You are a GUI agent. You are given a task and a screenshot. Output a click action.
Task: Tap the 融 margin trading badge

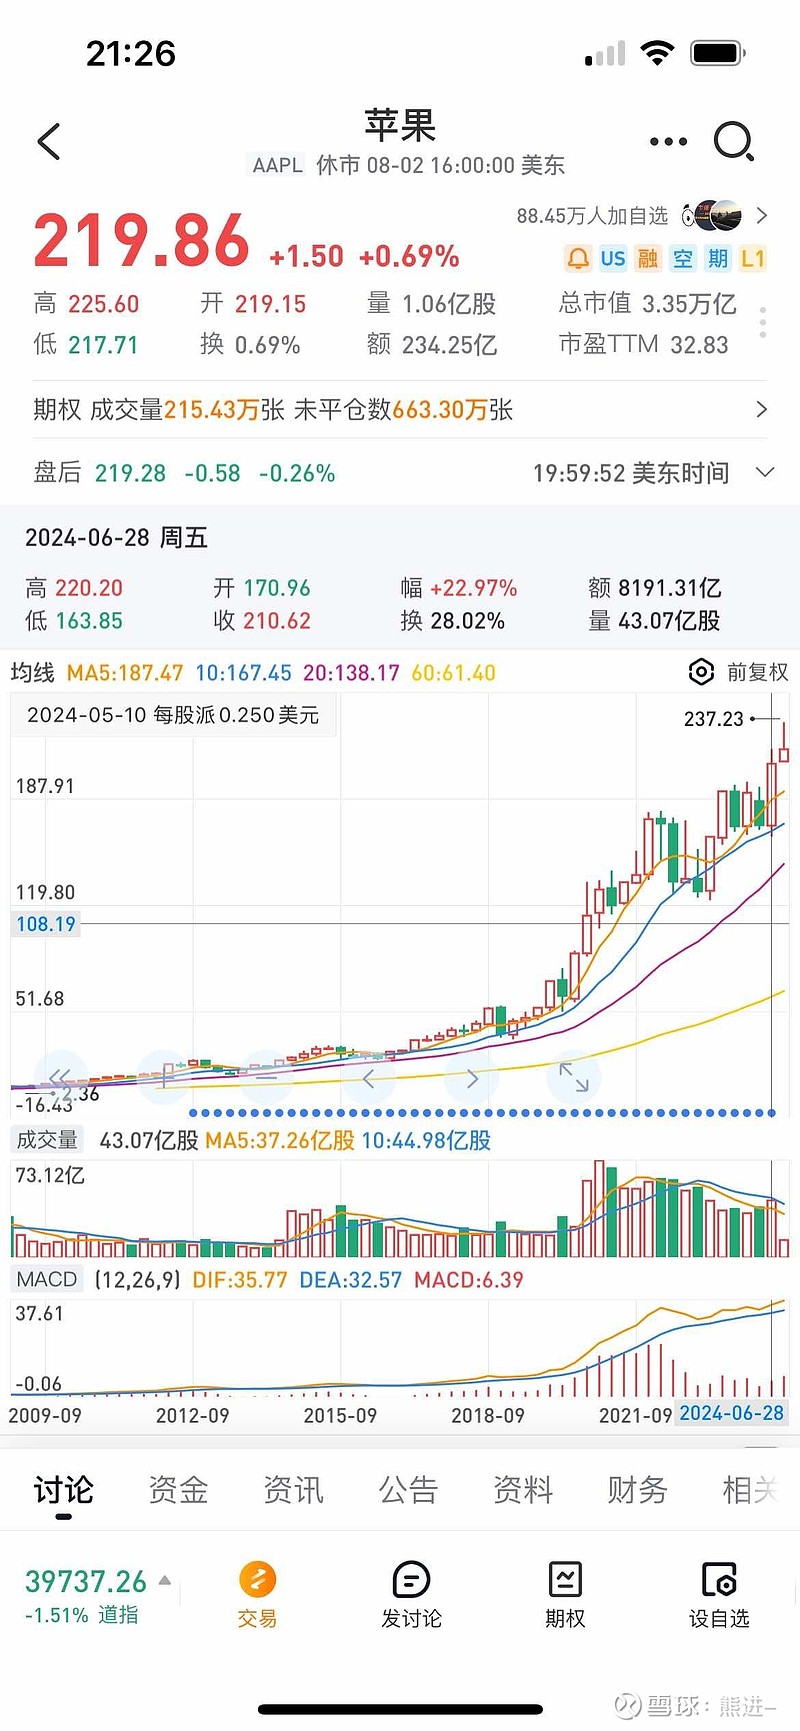(648, 259)
